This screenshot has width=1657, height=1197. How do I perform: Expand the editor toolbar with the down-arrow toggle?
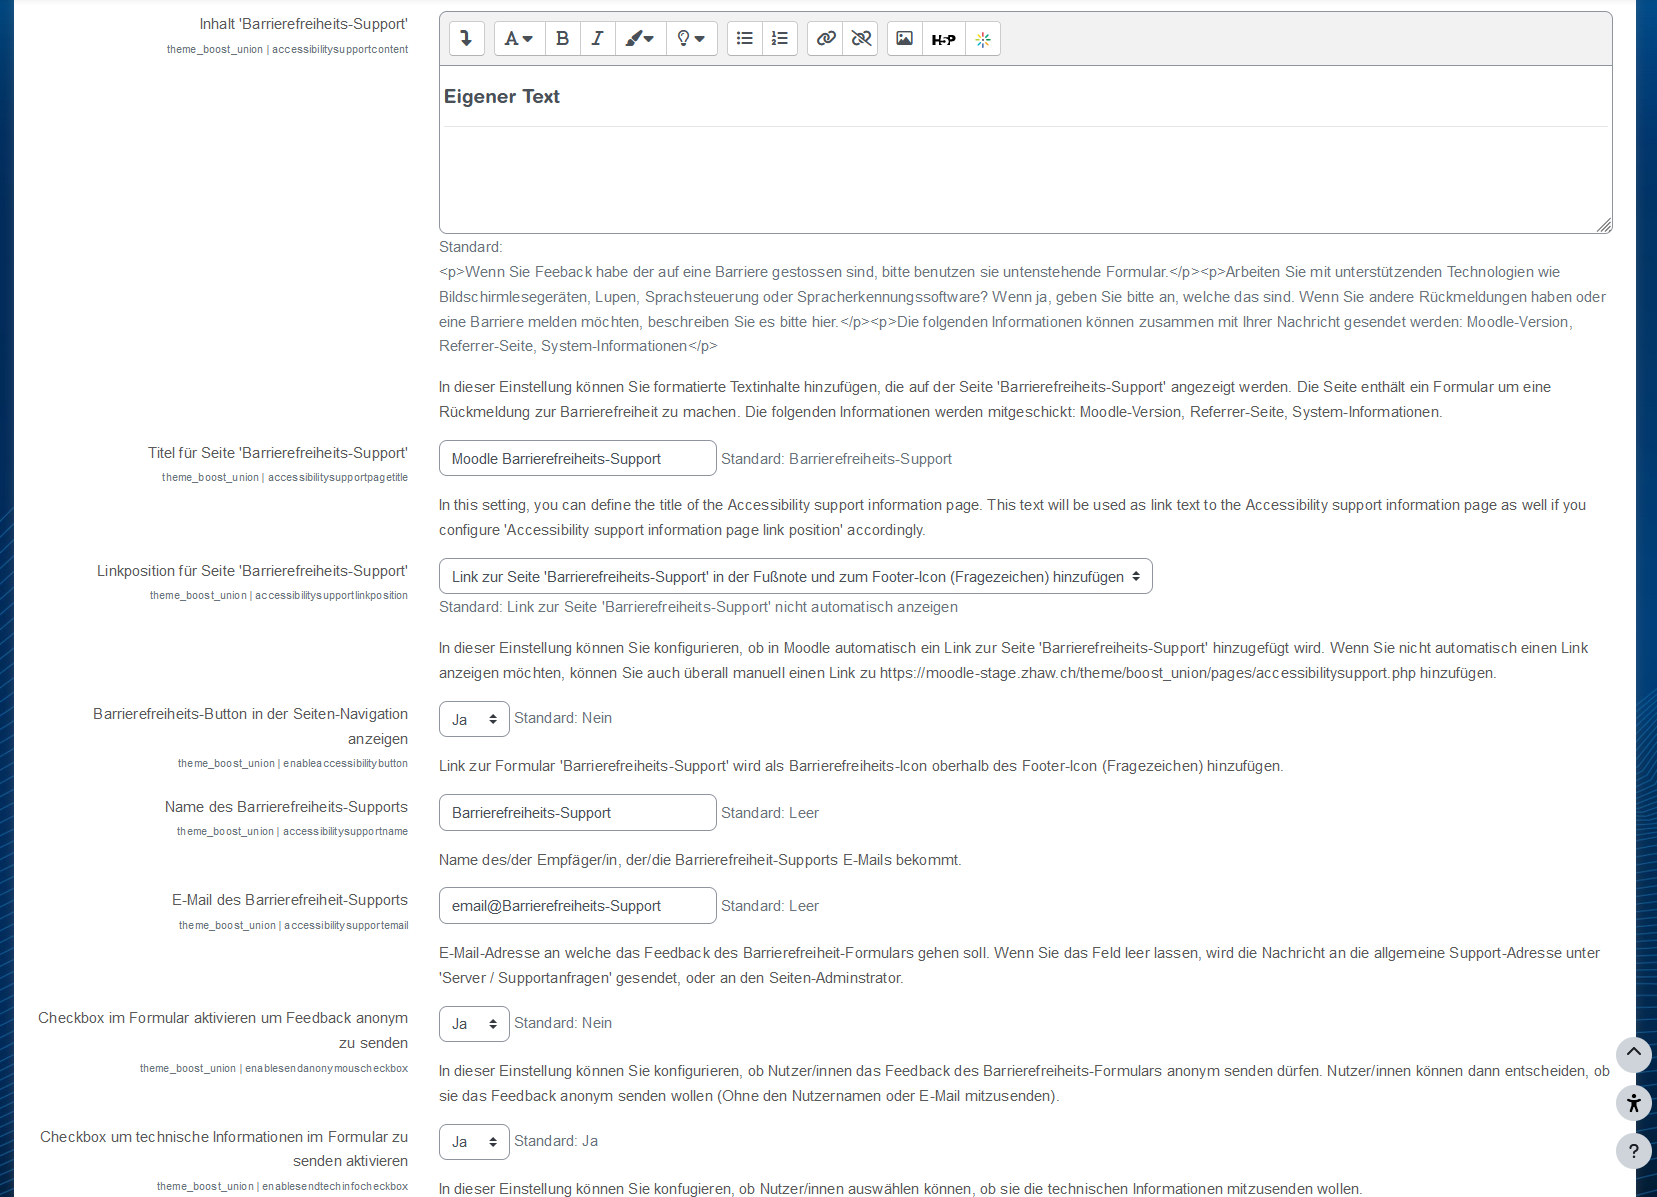point(466,39)
